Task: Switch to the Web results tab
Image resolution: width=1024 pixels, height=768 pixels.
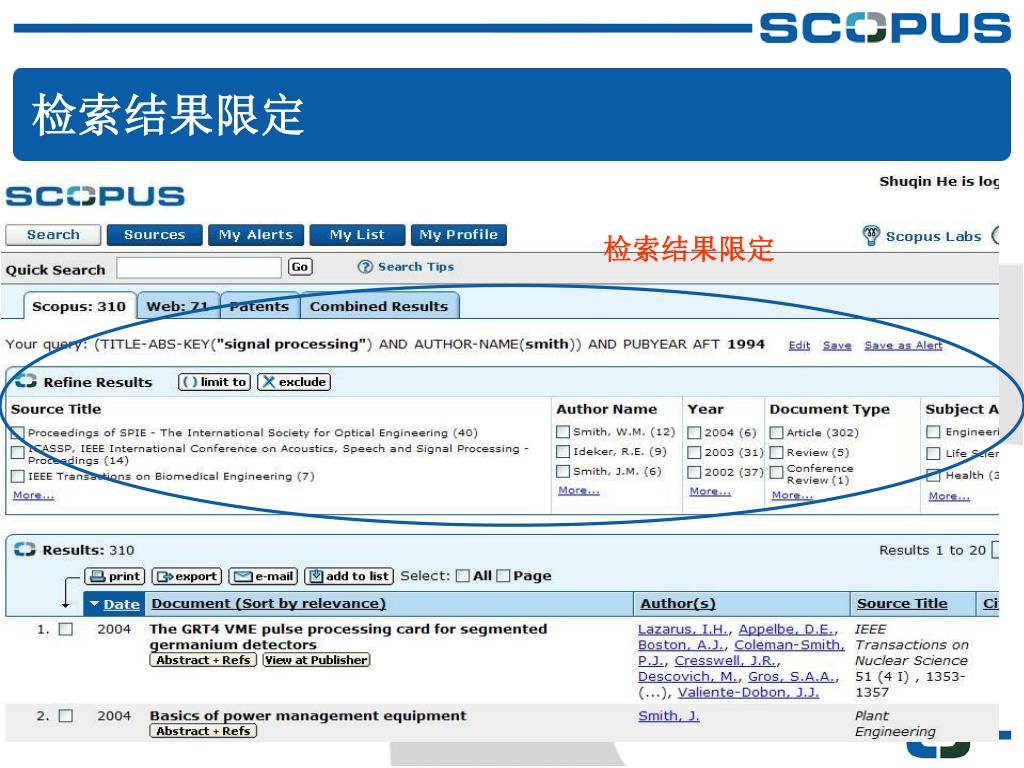Action: tap(178, 306)
